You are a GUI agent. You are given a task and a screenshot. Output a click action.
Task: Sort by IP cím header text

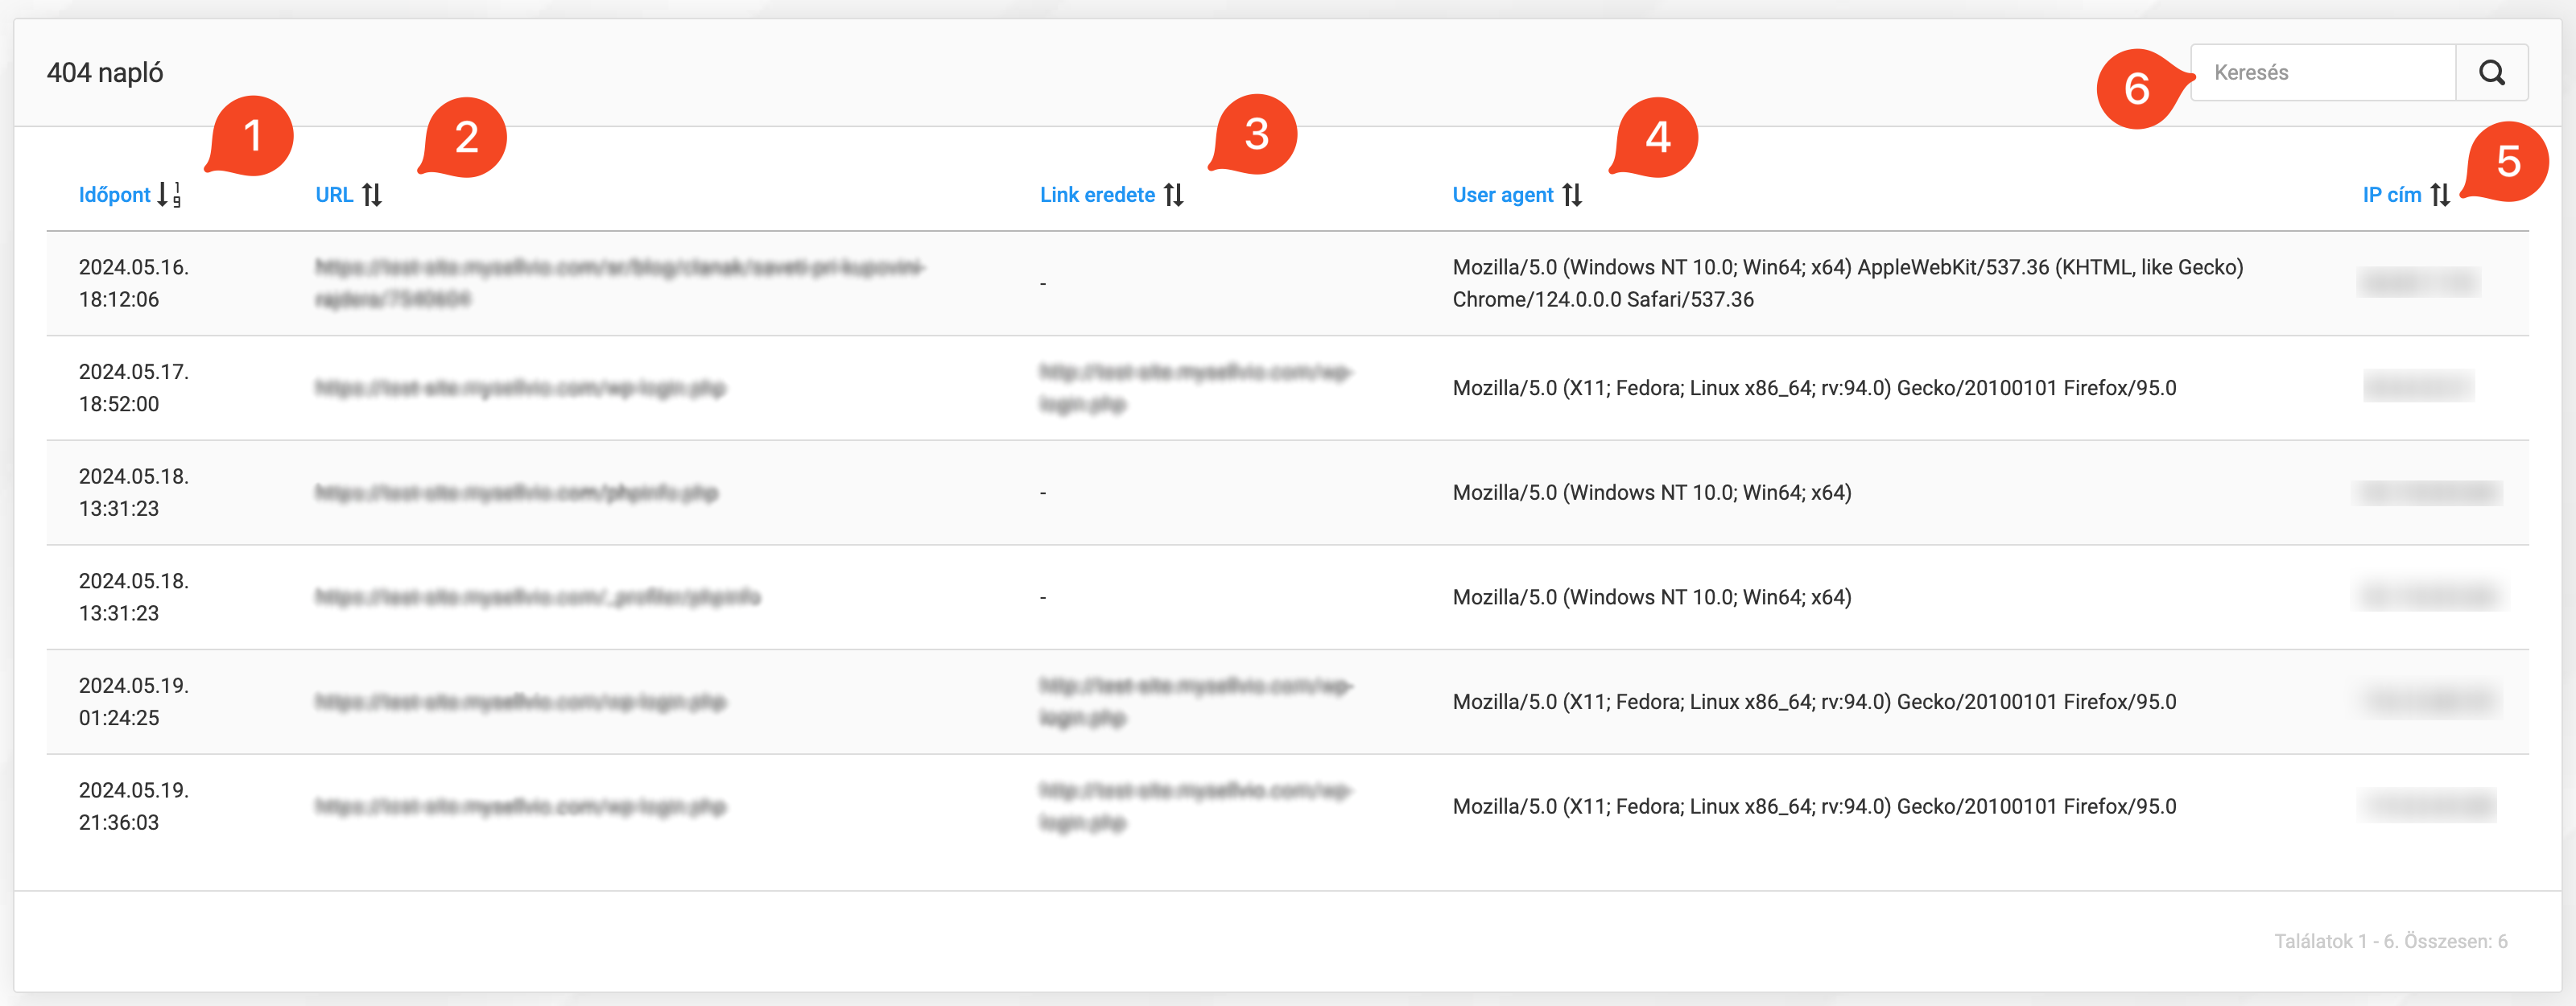(2391, 194)
